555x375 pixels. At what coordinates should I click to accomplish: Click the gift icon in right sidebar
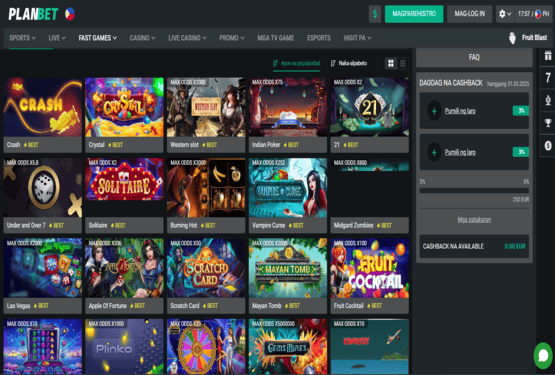(548, 56)
